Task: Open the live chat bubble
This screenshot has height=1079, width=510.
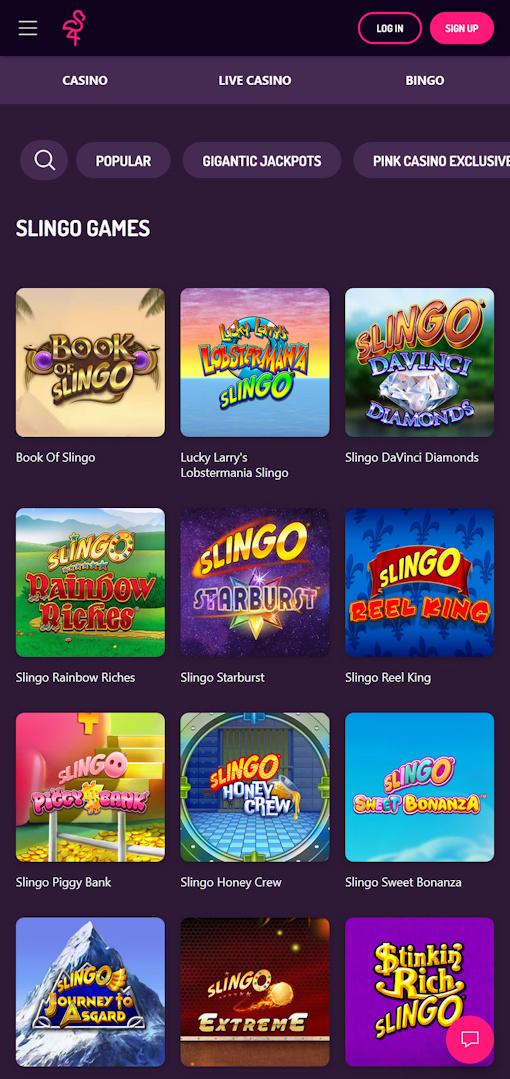Action: point(470,1039)
